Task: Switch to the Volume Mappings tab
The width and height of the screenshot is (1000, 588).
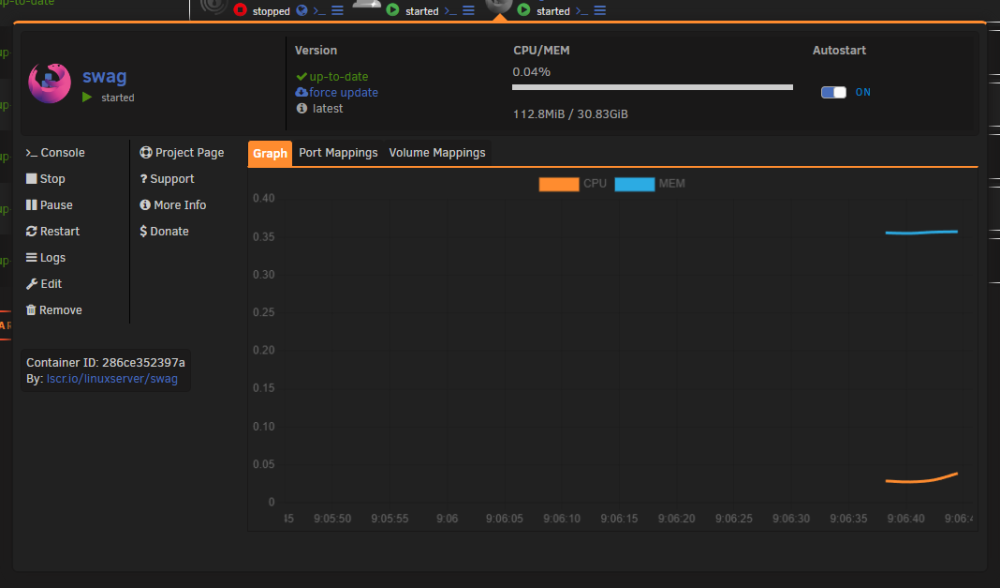Action: tap(437, 152)
